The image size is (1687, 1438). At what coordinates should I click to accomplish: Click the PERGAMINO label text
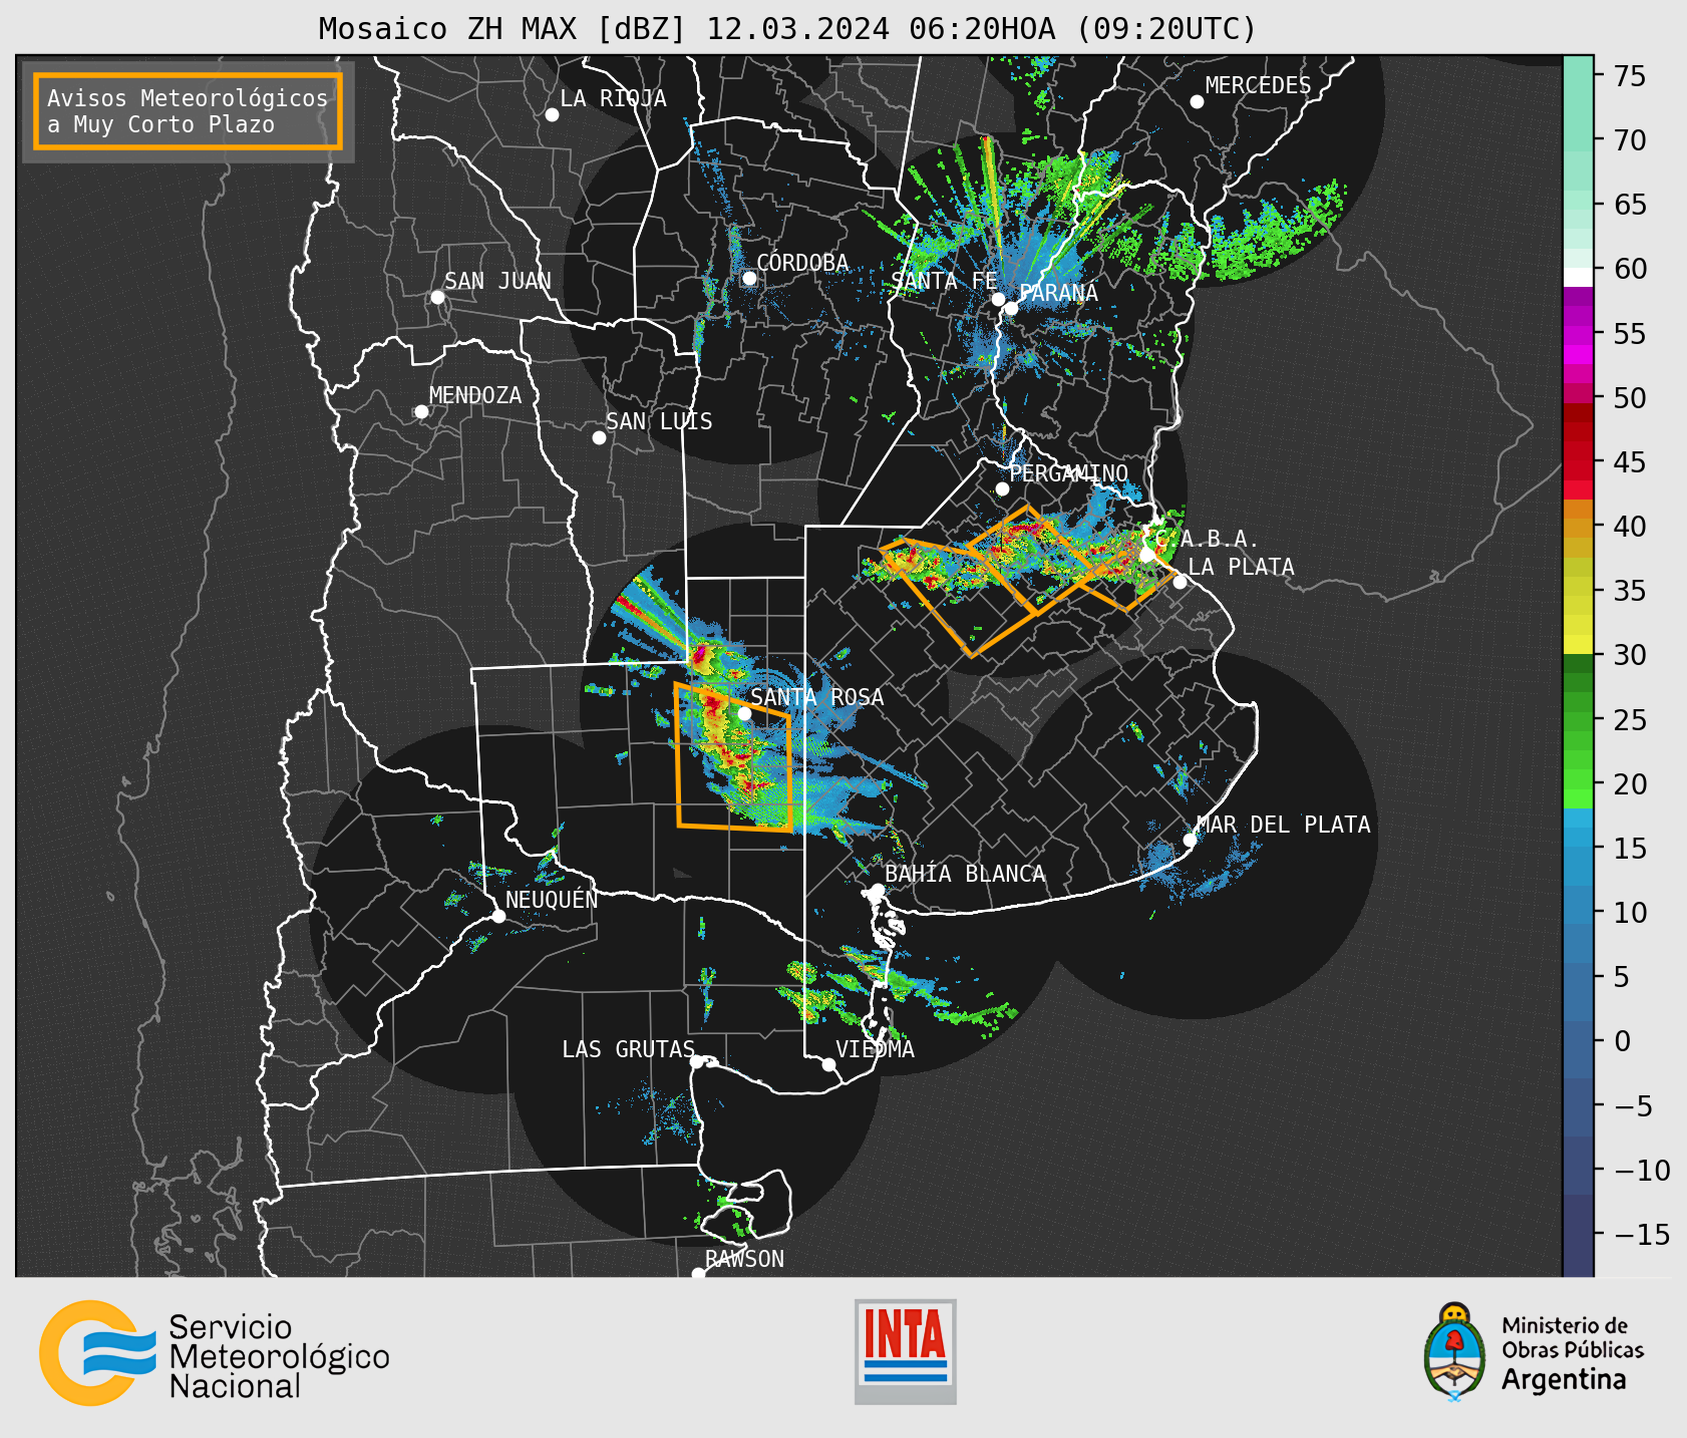[x=1069, y=473]
